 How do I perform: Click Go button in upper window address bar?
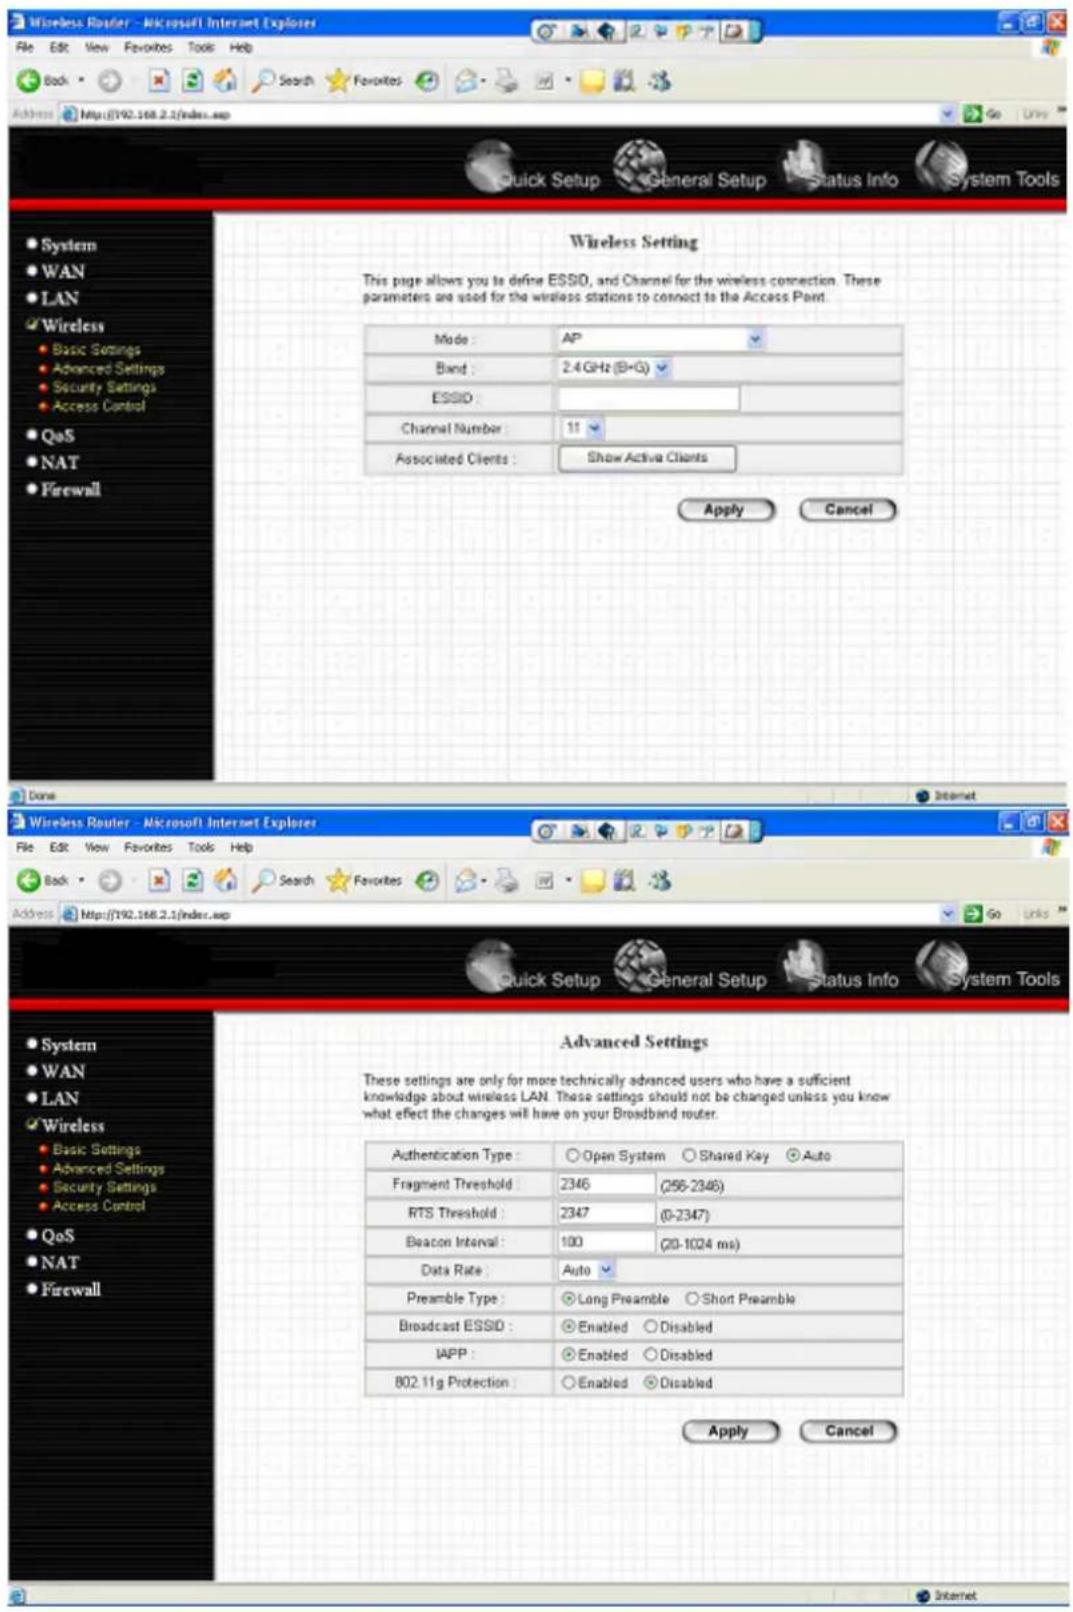[982, 114]
